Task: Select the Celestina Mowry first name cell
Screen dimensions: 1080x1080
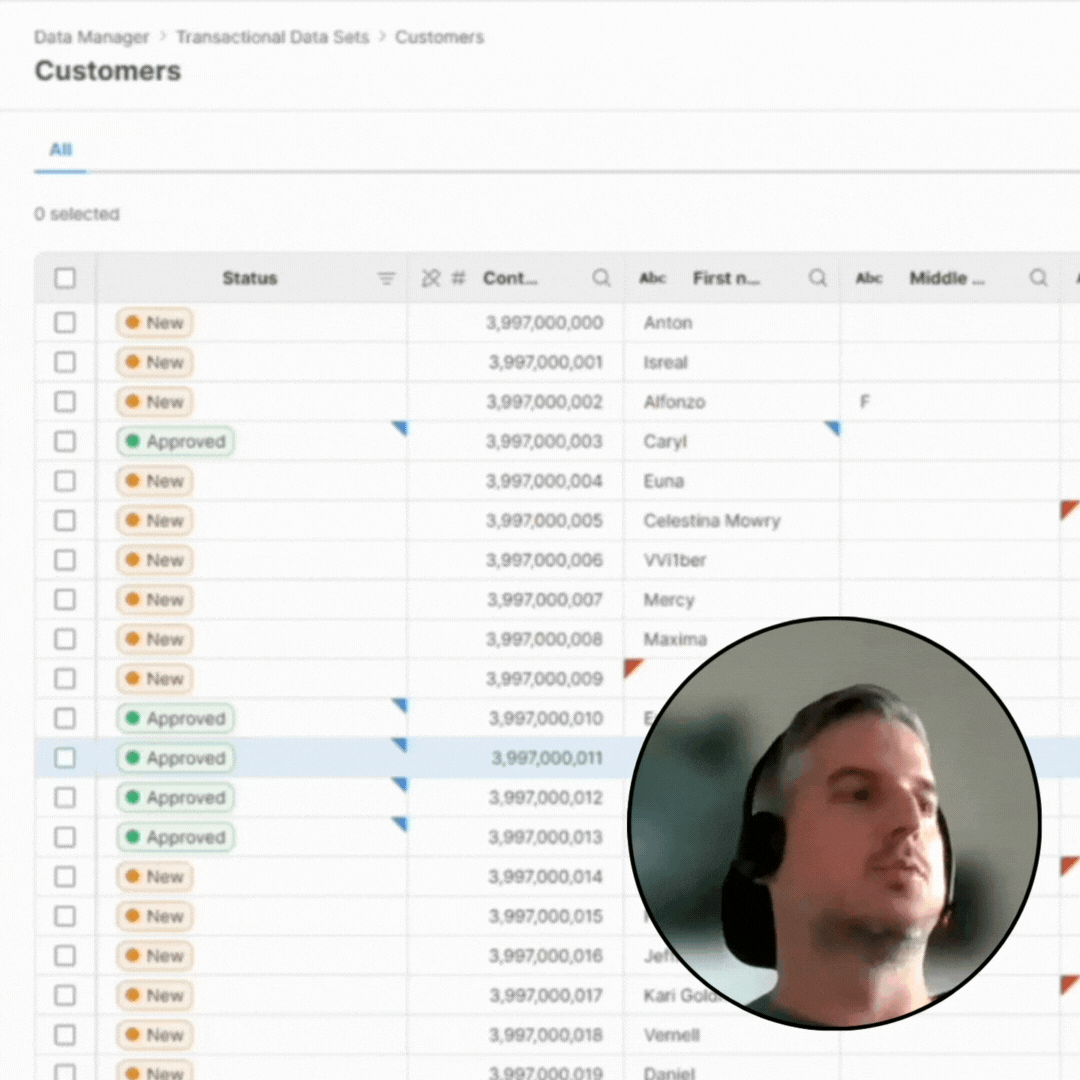Action: (712, 521)
